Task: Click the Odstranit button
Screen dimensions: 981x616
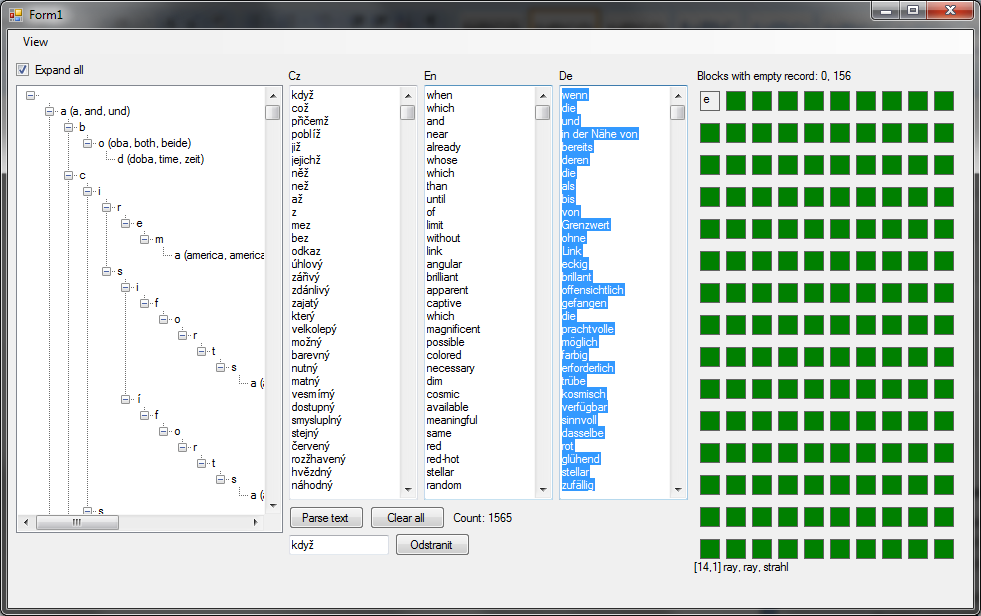Action: click(432, 545)
